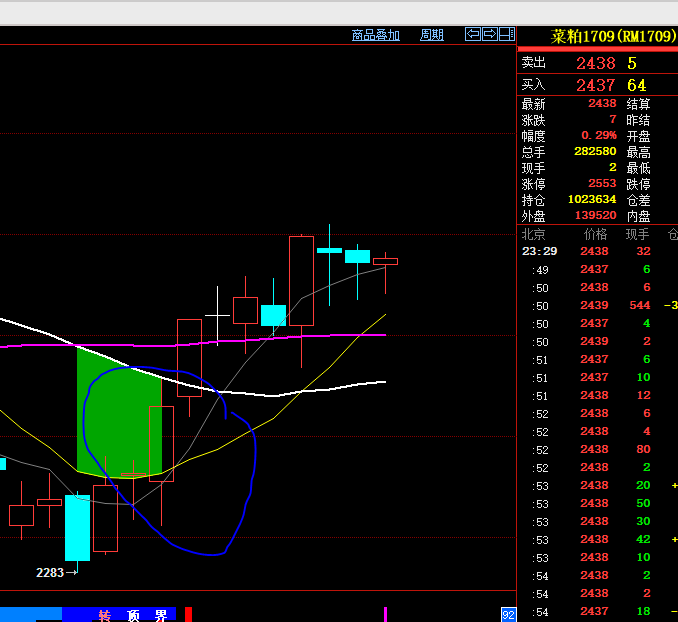Click the red marker on bottom bar
This screenshot has height=622, width=678.
click(x=188, y=613)
